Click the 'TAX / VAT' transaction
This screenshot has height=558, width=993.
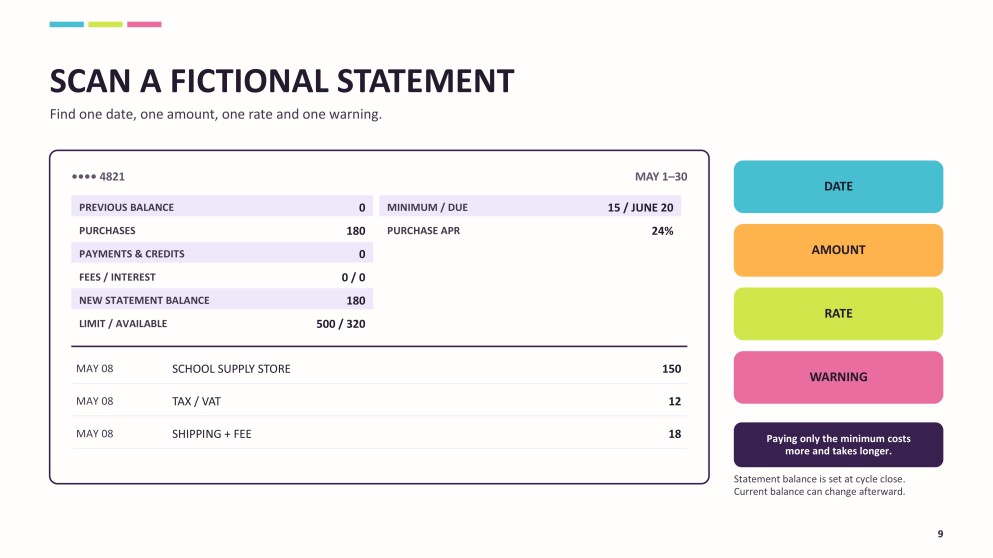click(196, 402)
